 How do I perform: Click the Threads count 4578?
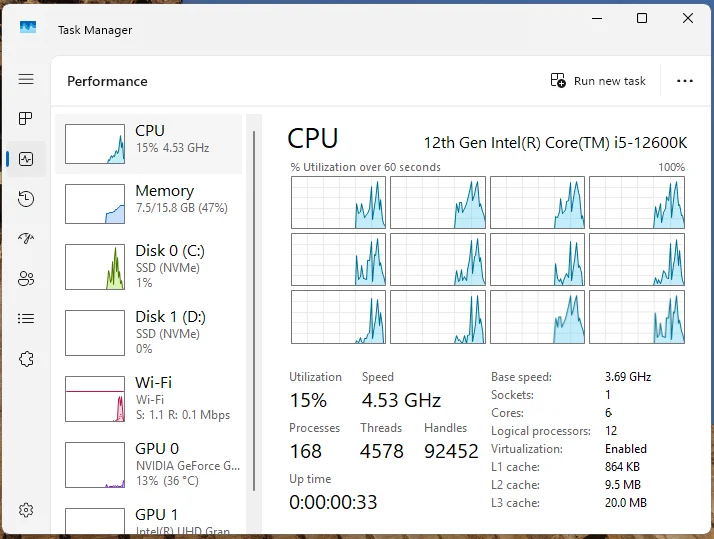[382, 451]
